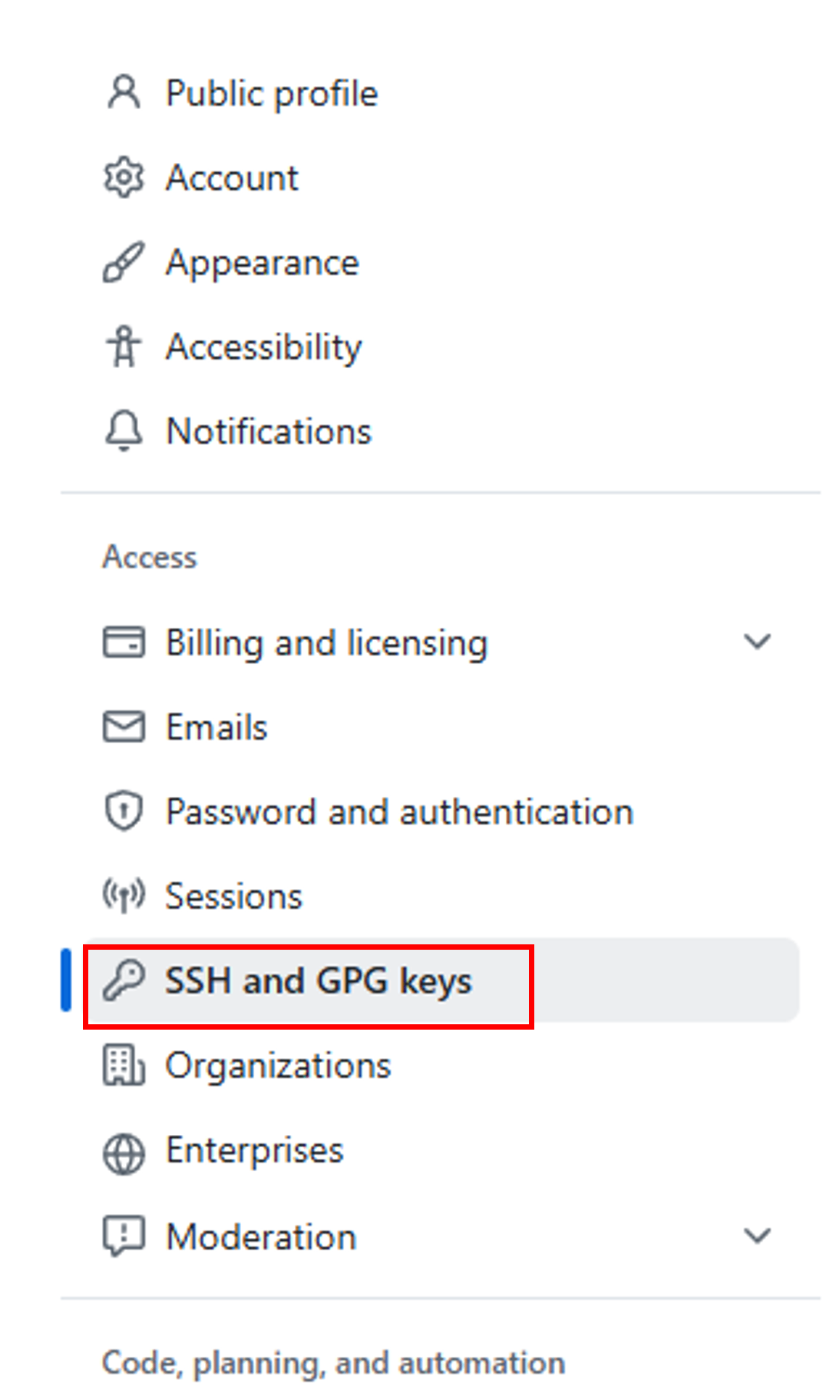Click the Notifications bell icon
The height and width of the screenshot is (1400, 826).
(x=124, y=432)
